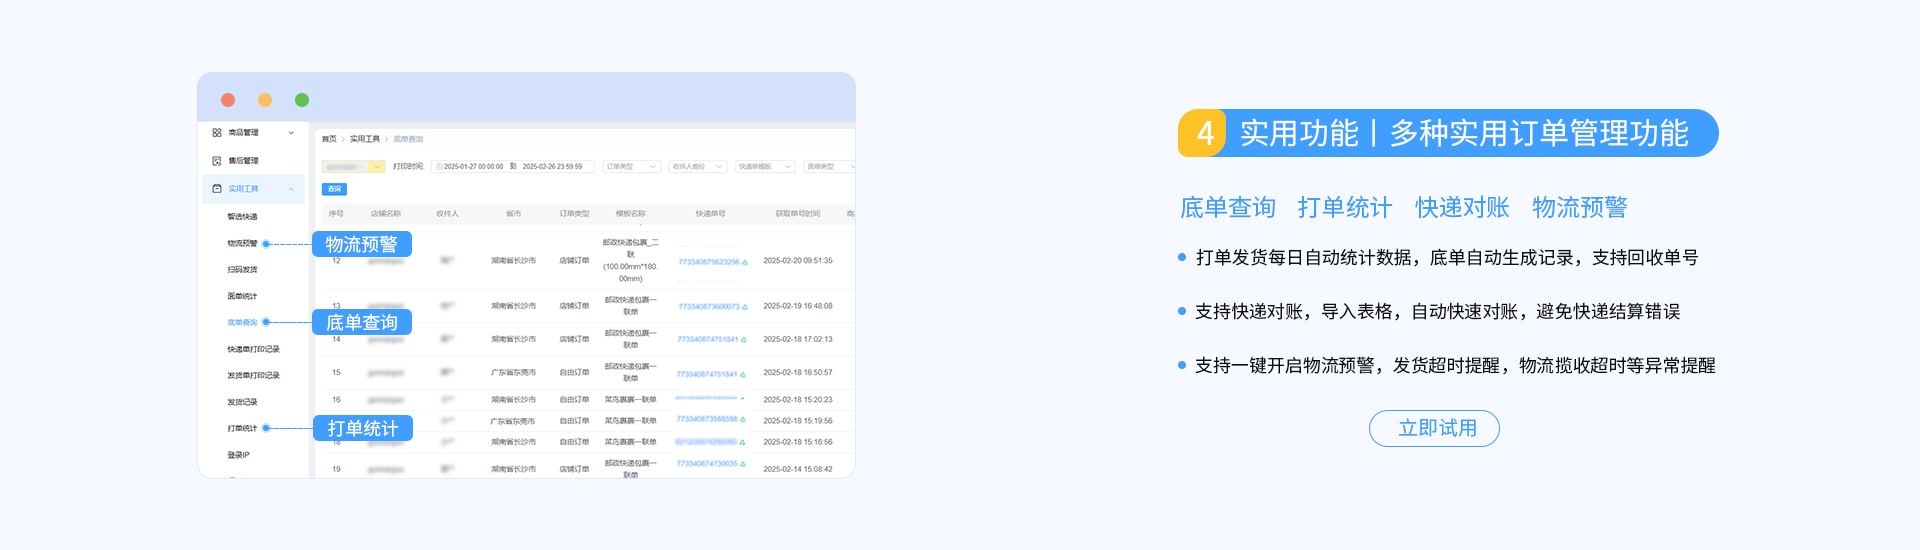The image size is (1920, 550).
Task: Click recycle icon beside tracking number 773340873600073
Action: pos(745,307)
